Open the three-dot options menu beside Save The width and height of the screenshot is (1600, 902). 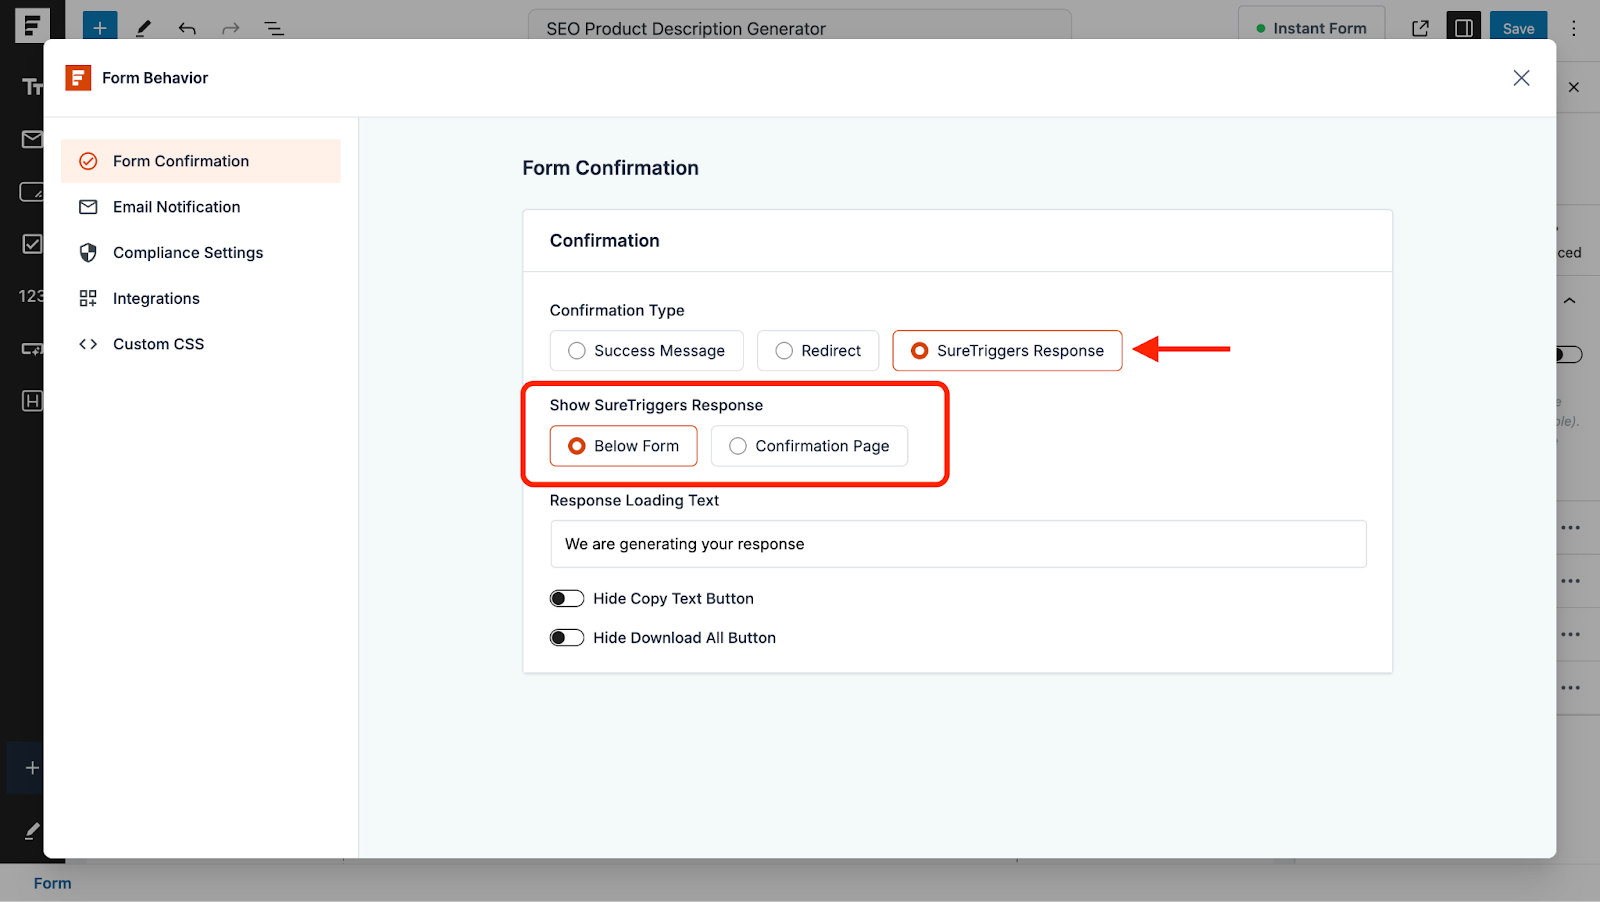click(1574, 27)
